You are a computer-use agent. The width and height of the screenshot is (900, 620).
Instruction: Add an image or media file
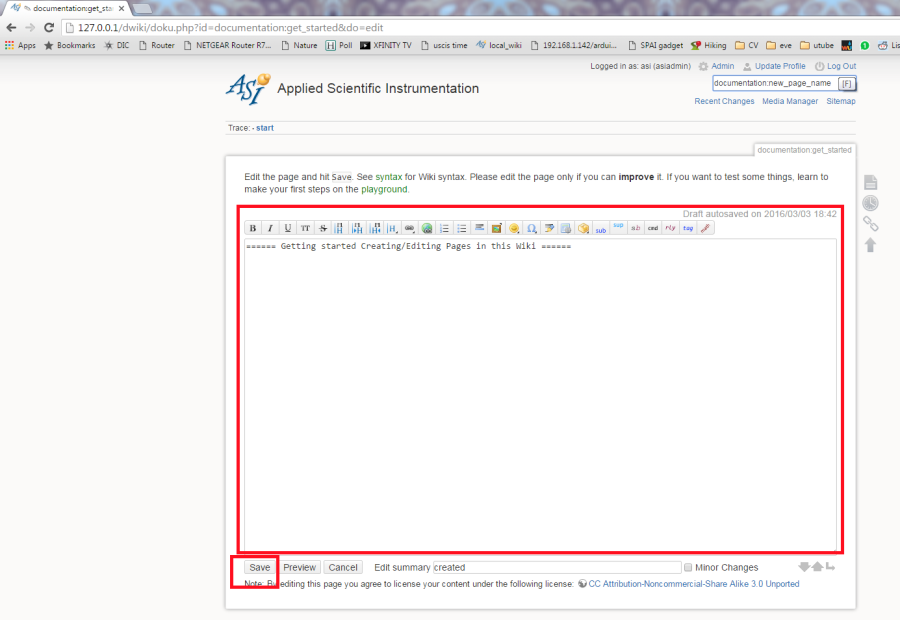(496, 228)
